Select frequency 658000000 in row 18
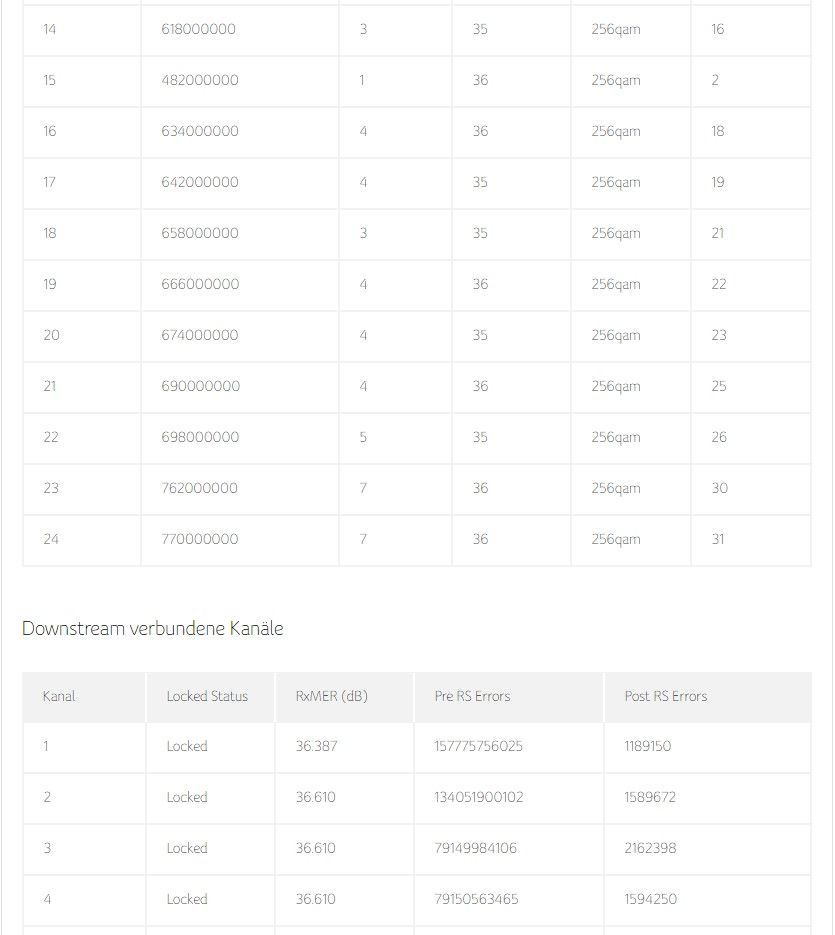Image resolution: width=835 pixels, height=935 pixels. pos(200,233)
